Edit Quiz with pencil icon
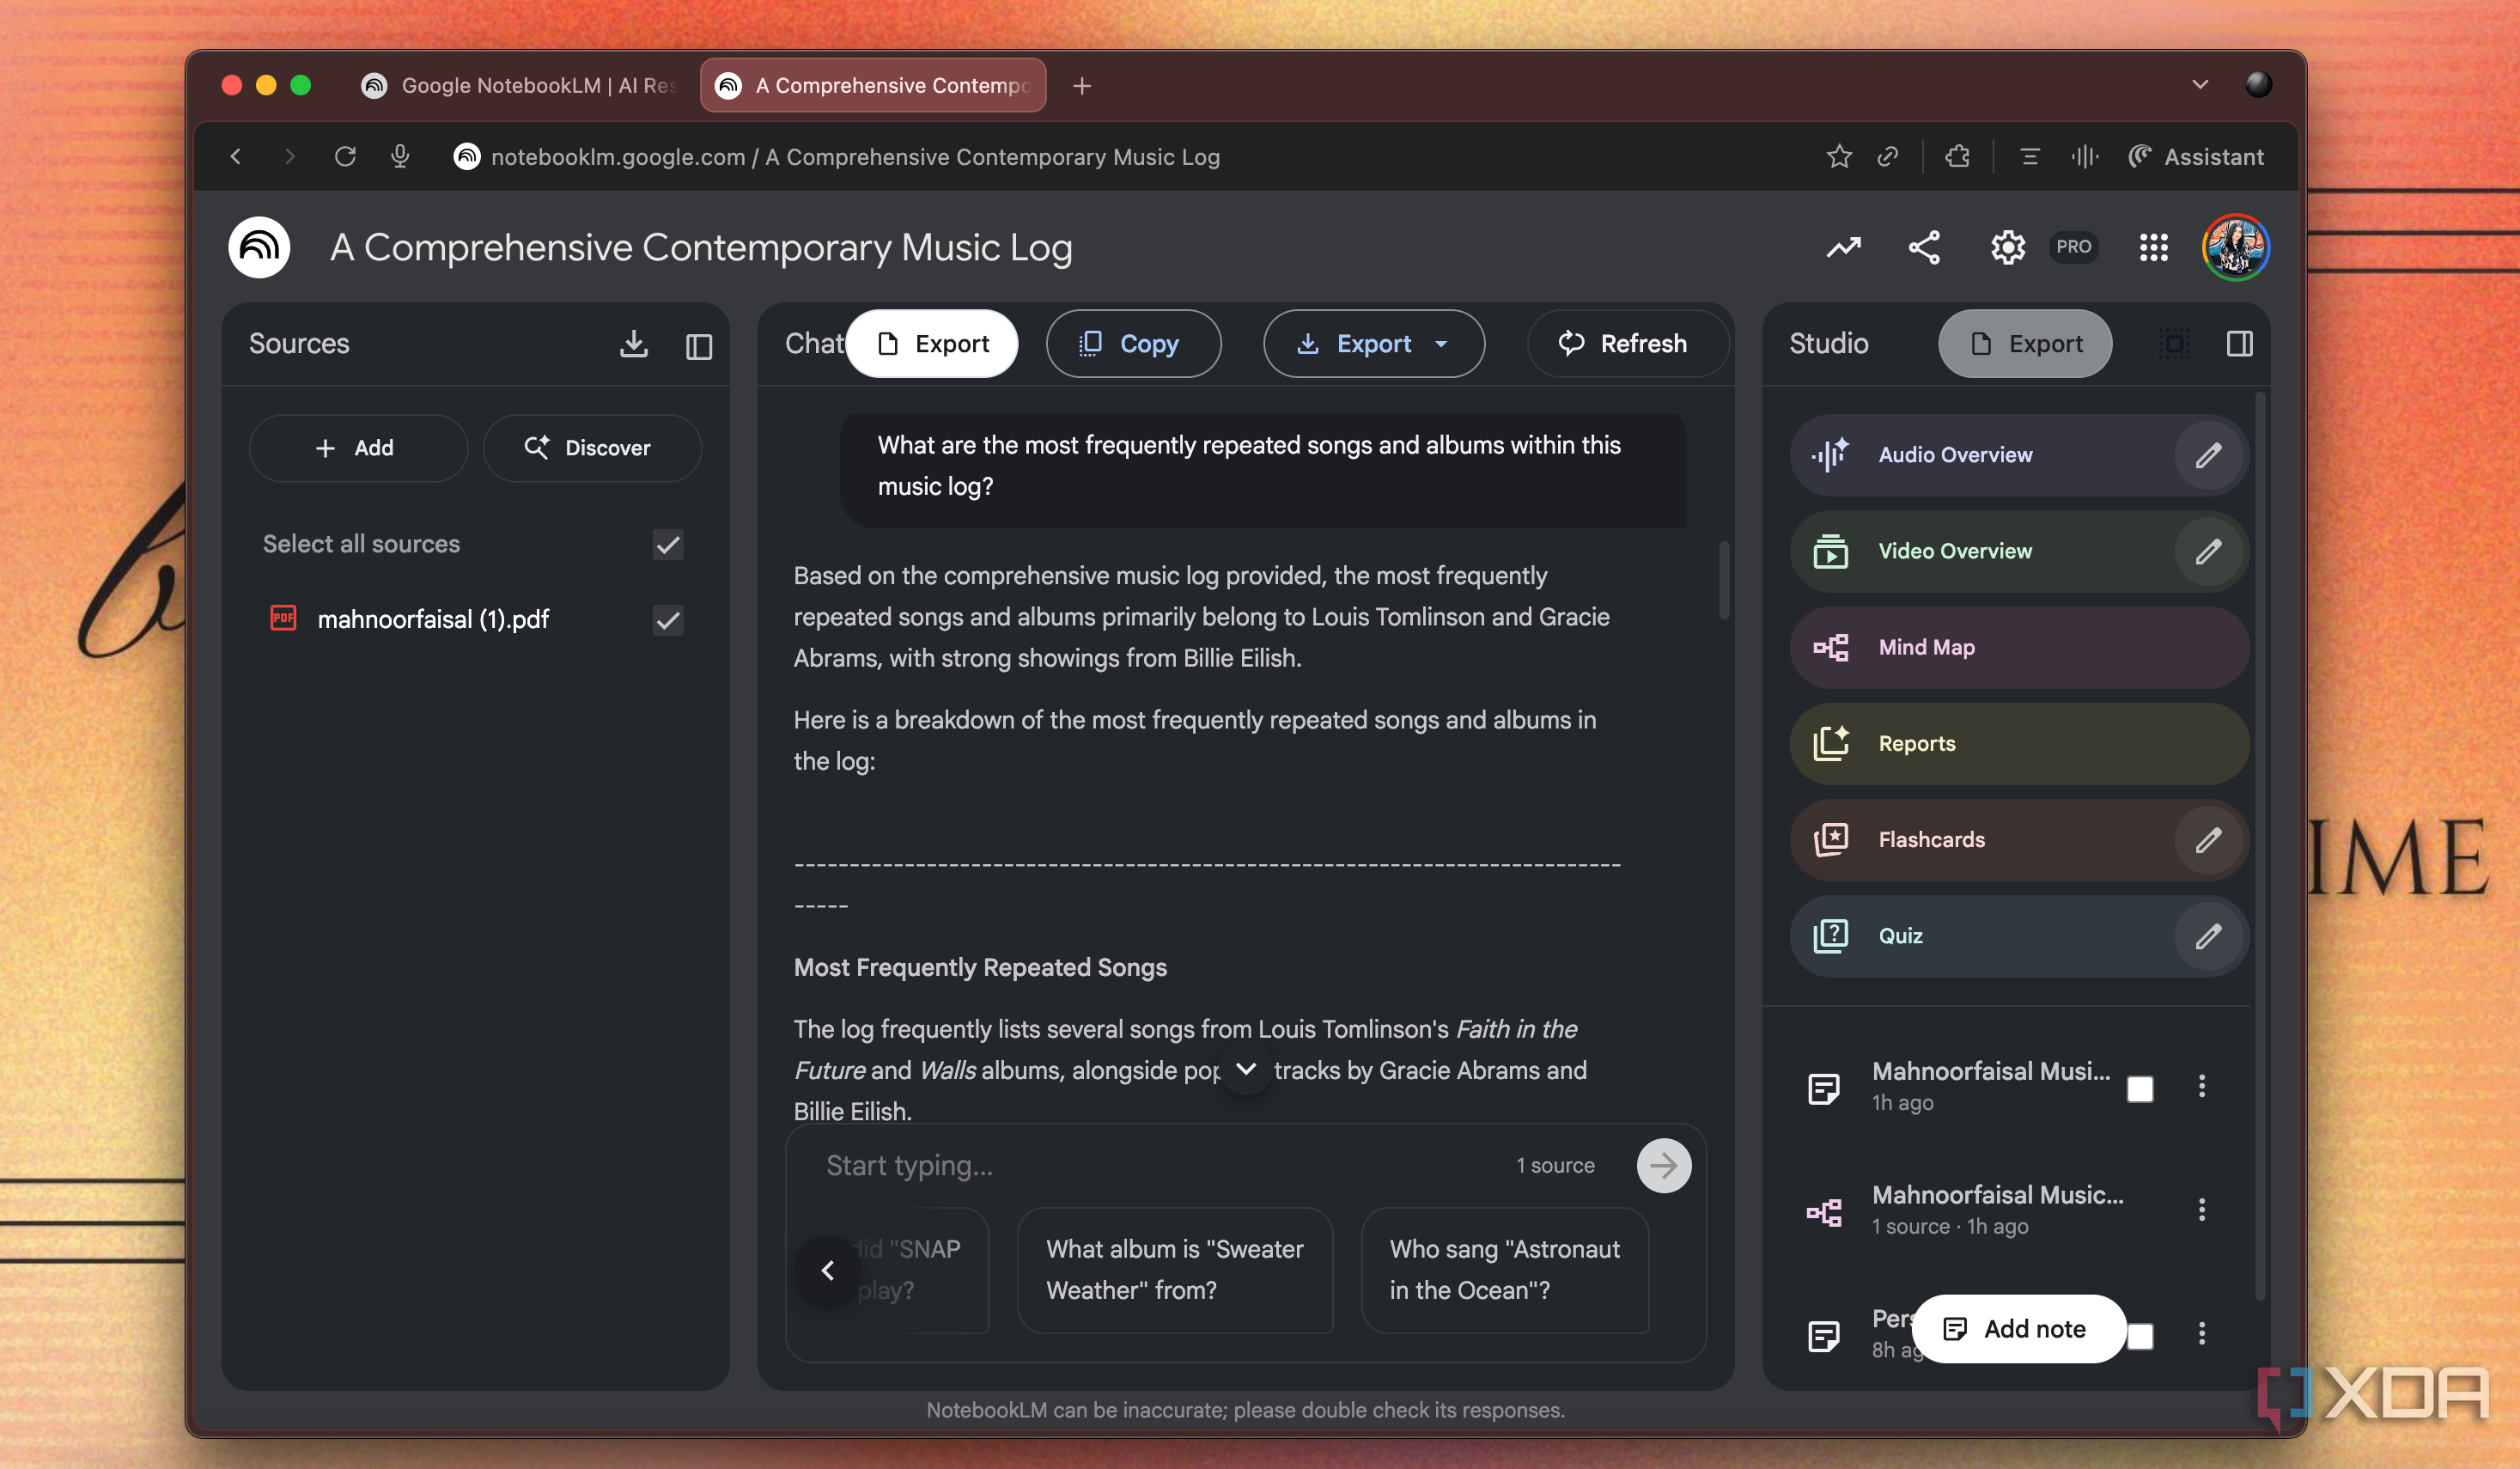Screen dimensions: 2520x1469 [2208, 936]
